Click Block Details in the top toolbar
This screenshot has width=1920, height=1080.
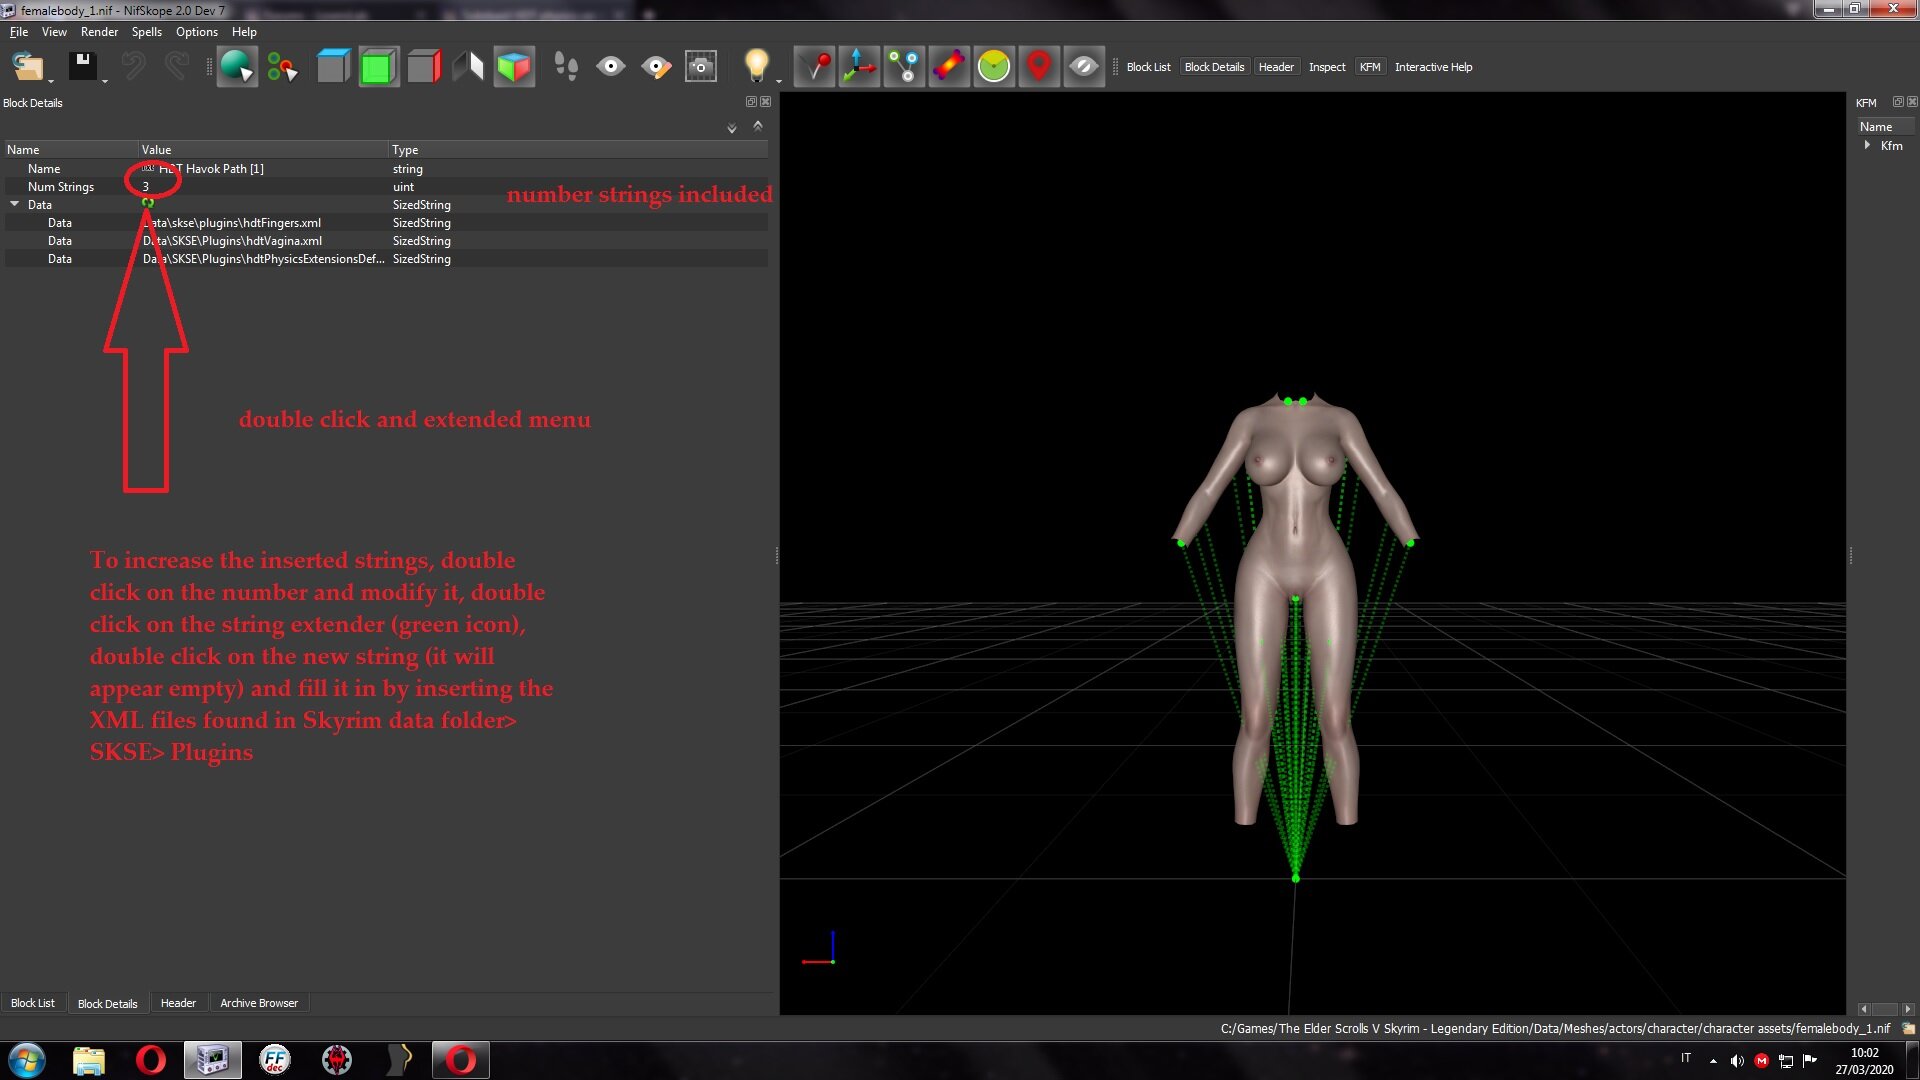pos(1214,67)
